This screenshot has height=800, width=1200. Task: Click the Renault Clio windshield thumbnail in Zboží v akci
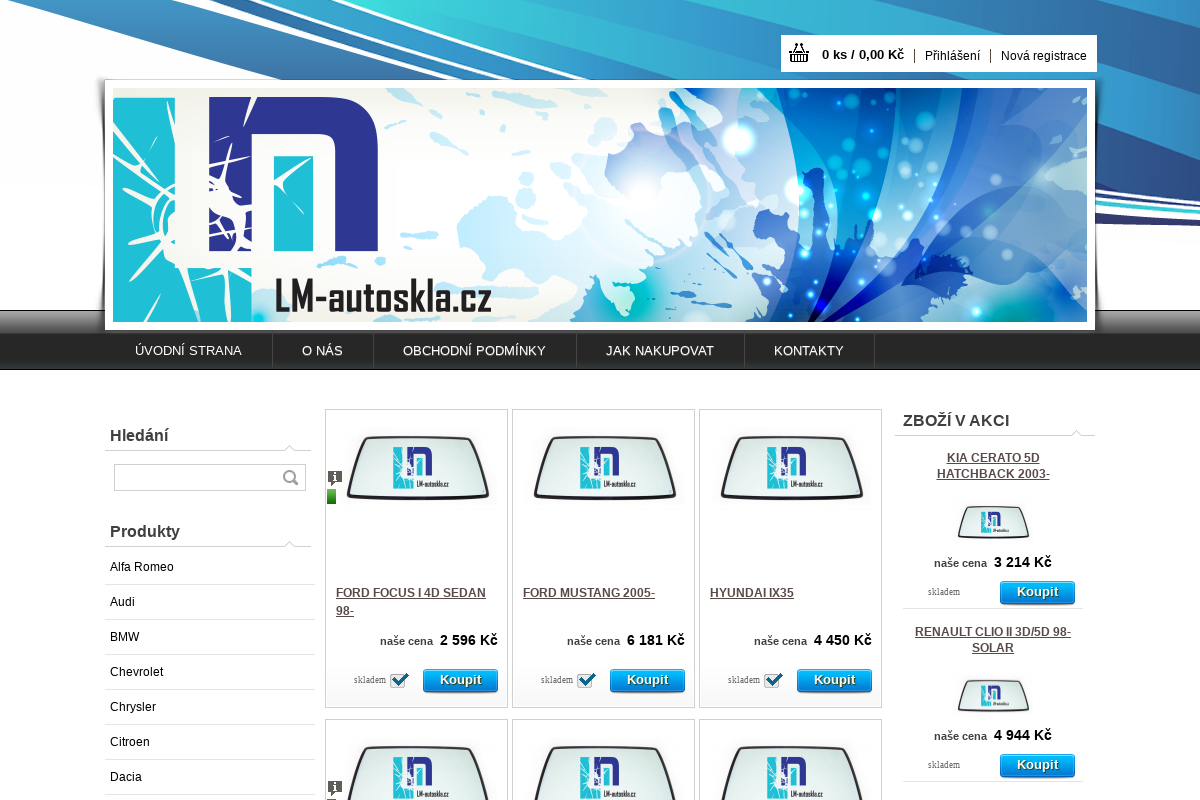tap(993, 693)
